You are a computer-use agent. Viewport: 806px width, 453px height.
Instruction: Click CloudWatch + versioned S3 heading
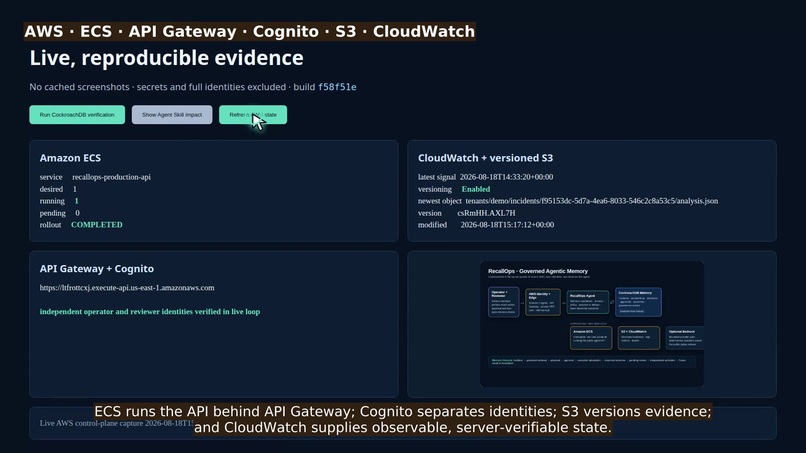pos(485,158)
